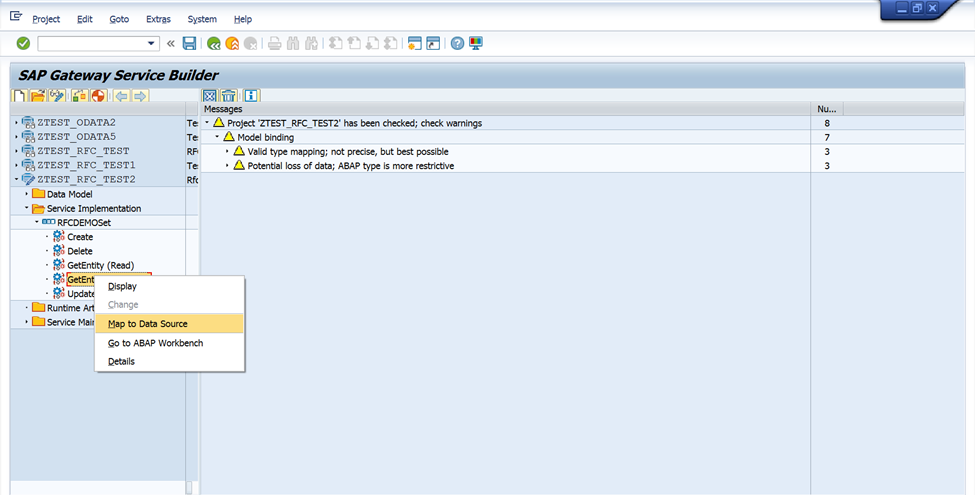
Task: Click the Last Page icon
Action: pyautogui.click(x=390, y=43)
